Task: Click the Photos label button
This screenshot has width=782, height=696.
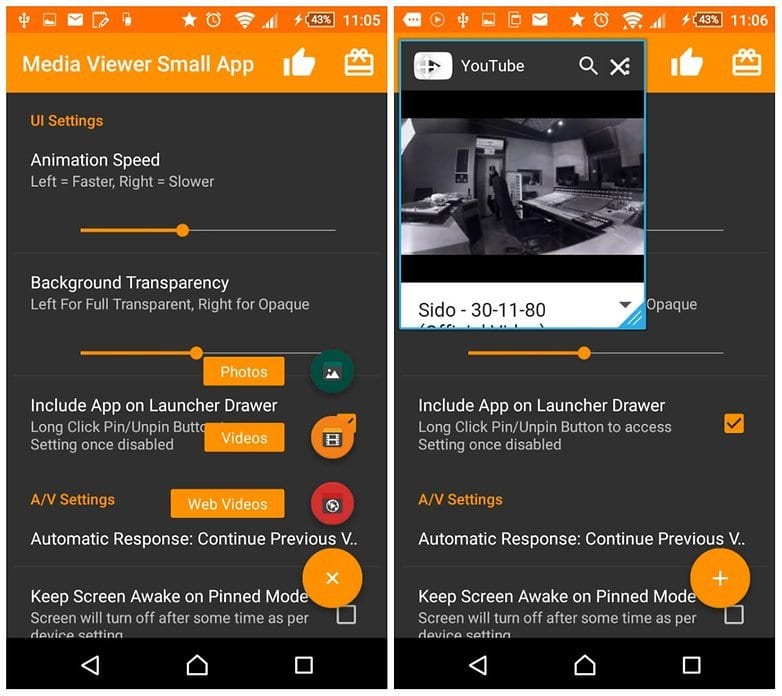Action: pos(244,371)
